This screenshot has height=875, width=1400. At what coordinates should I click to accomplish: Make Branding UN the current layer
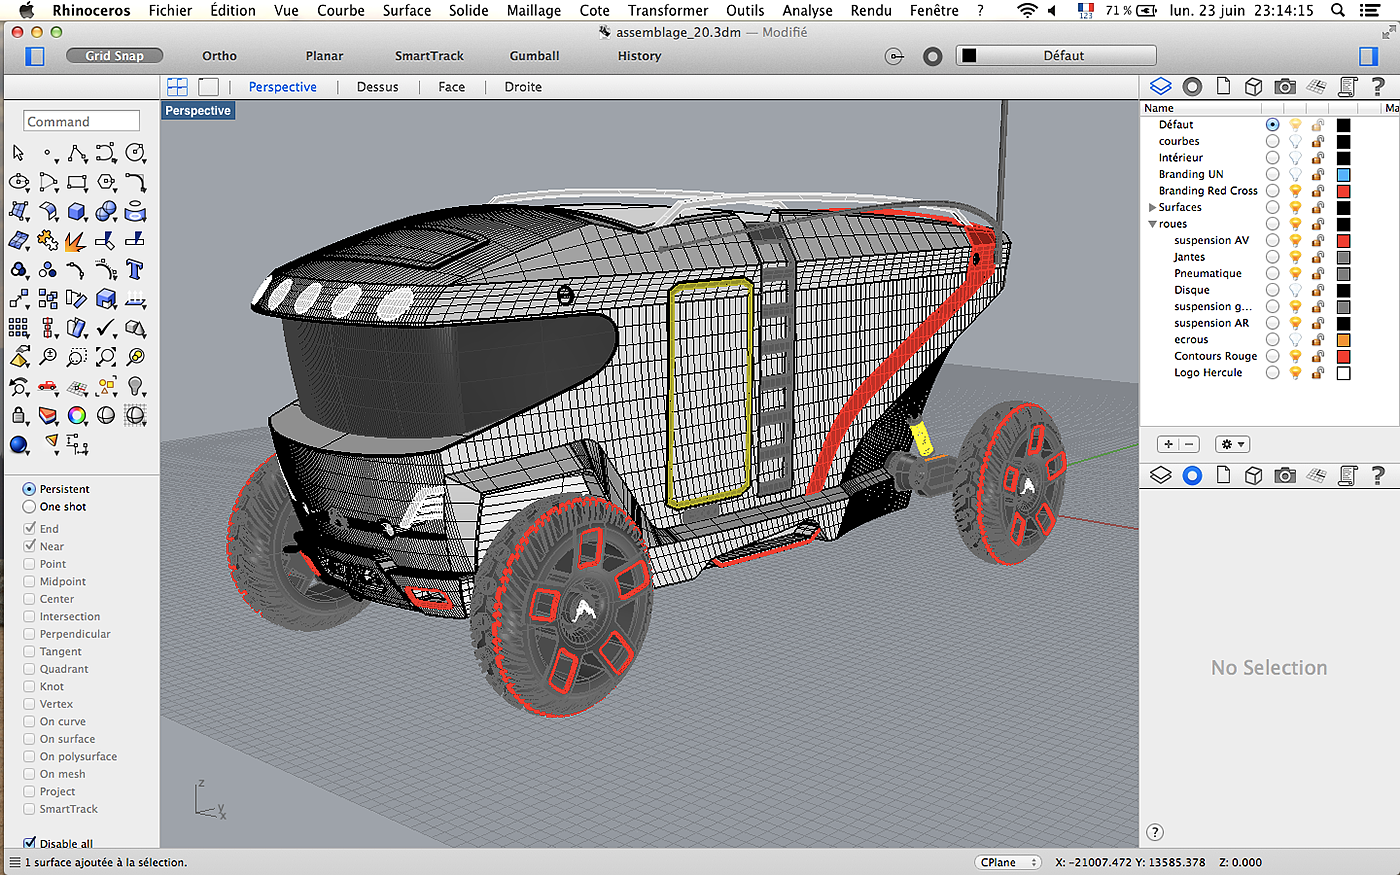coord(1272,174)
